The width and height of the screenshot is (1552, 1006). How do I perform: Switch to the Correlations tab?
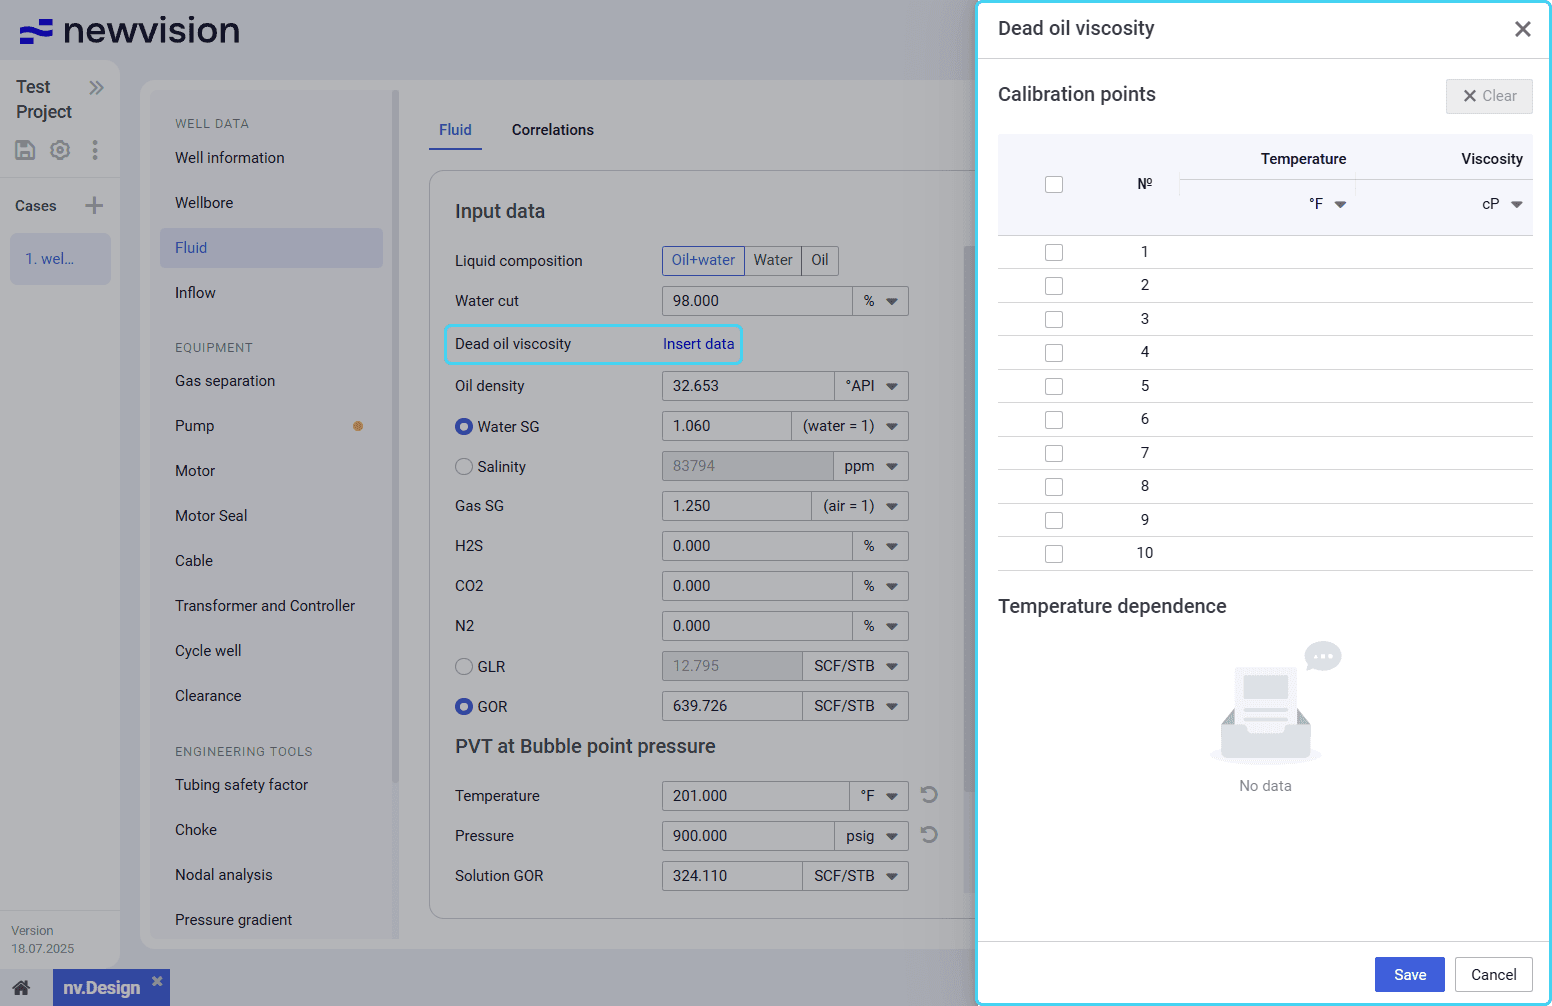point(552,130)
